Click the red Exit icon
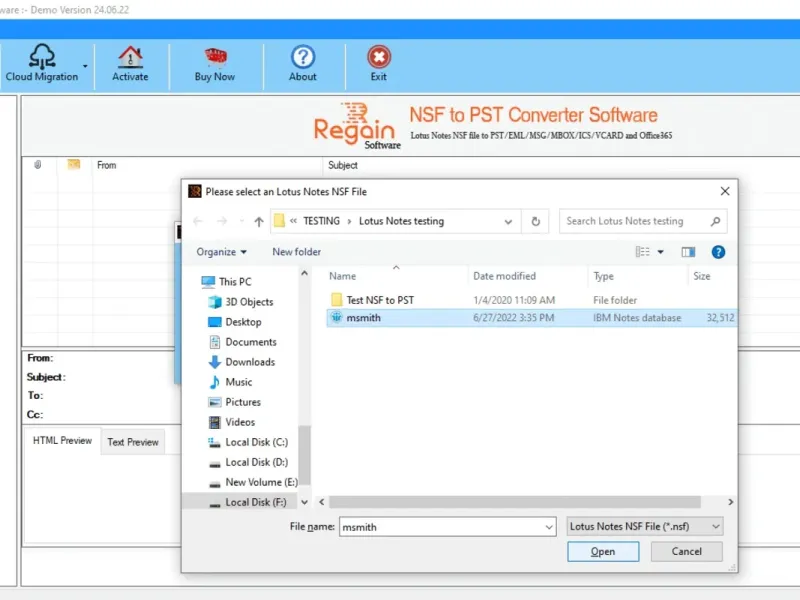Viewport: 800px width, 600px height. click(379, 57)
